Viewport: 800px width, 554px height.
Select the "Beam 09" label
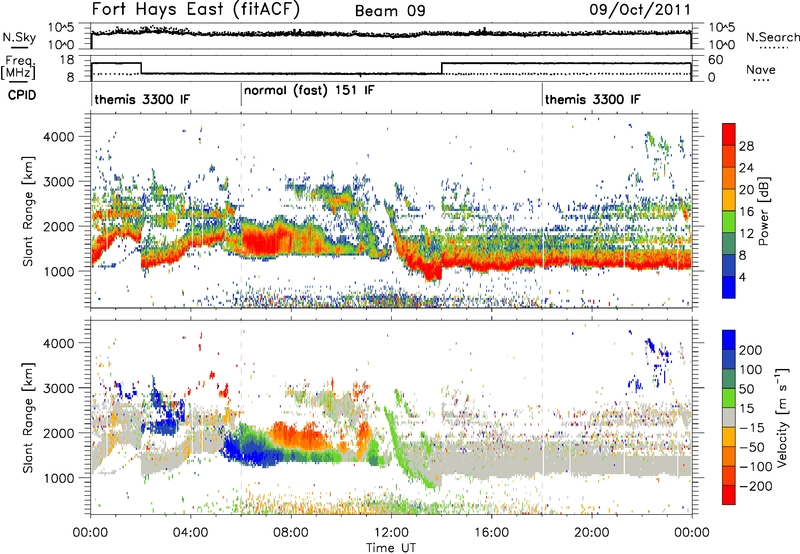point(390,11)
